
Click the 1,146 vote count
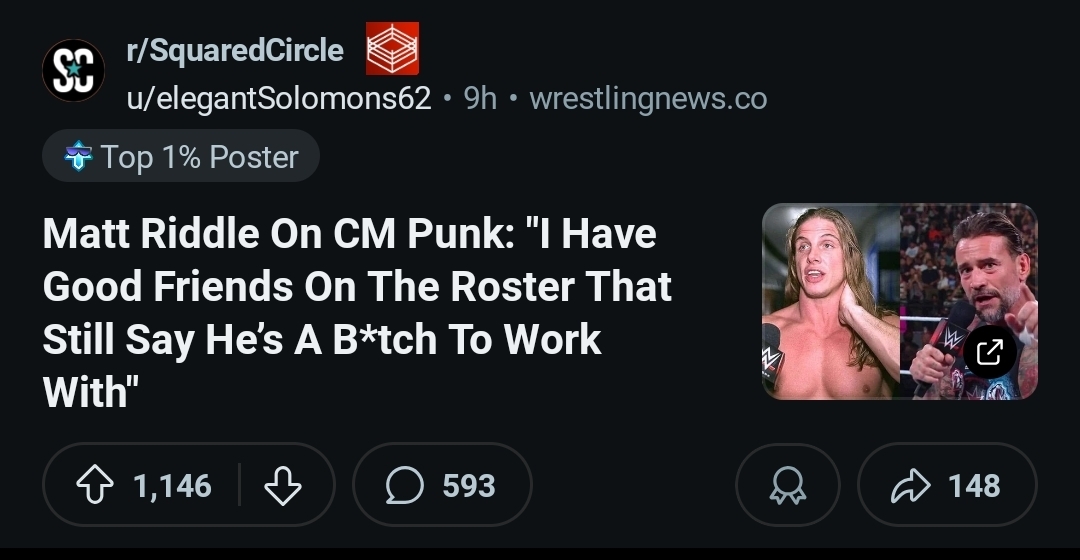click(172, 486)
